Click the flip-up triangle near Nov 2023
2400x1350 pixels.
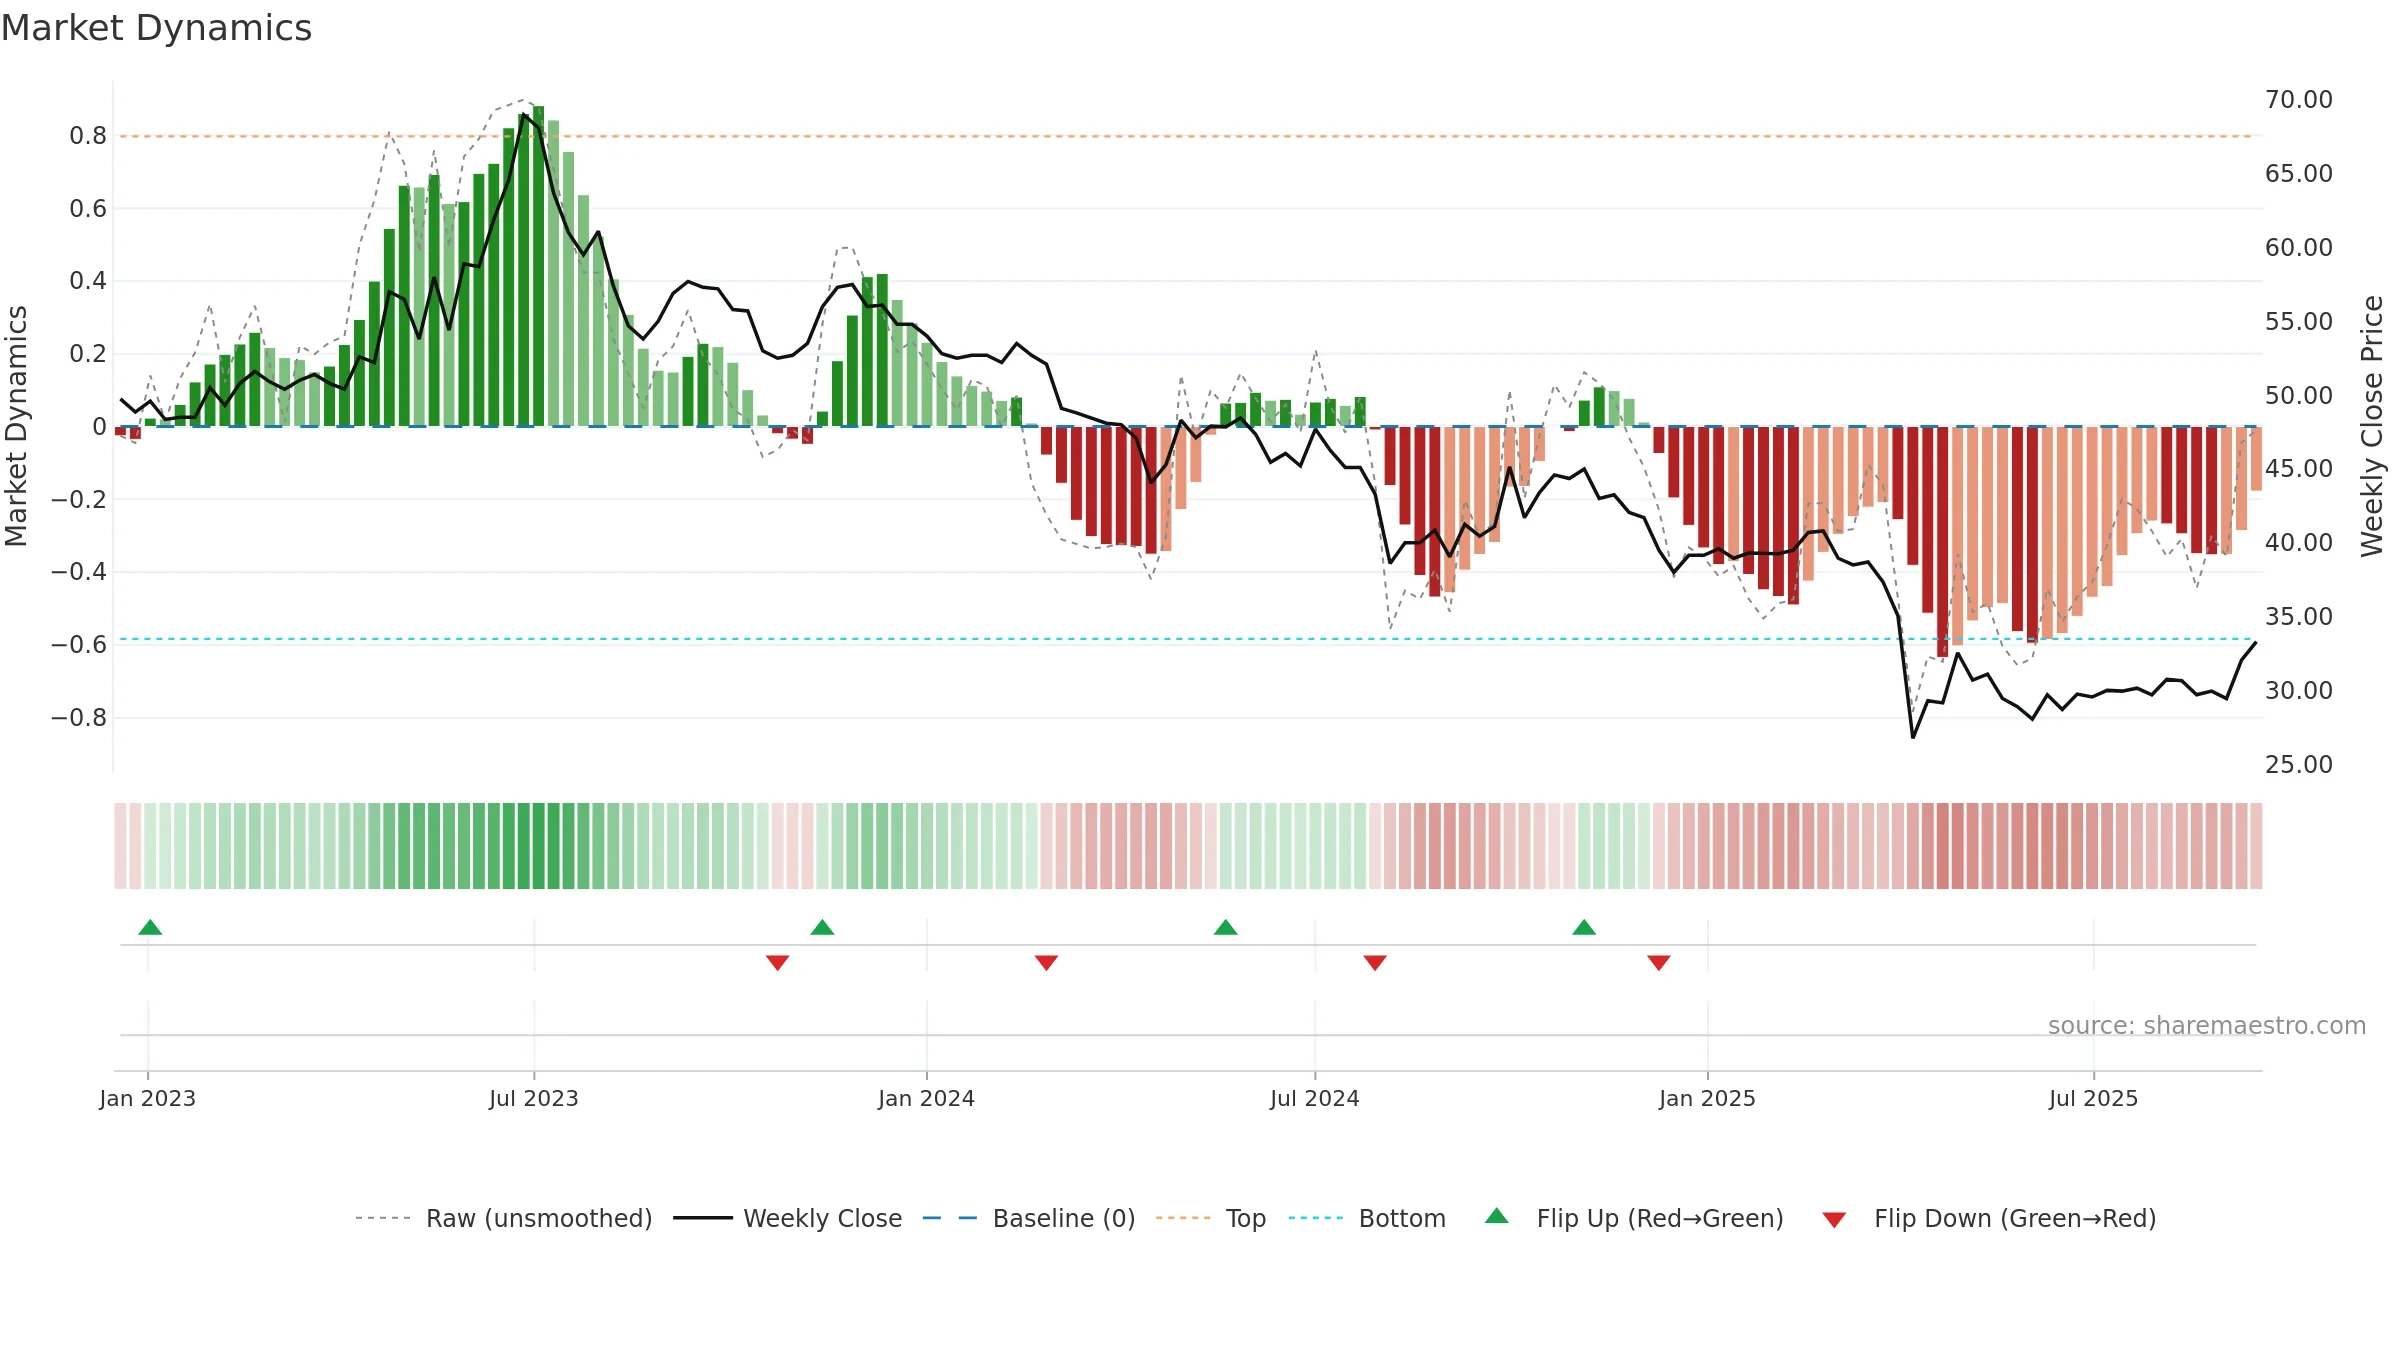pos(822,927)
